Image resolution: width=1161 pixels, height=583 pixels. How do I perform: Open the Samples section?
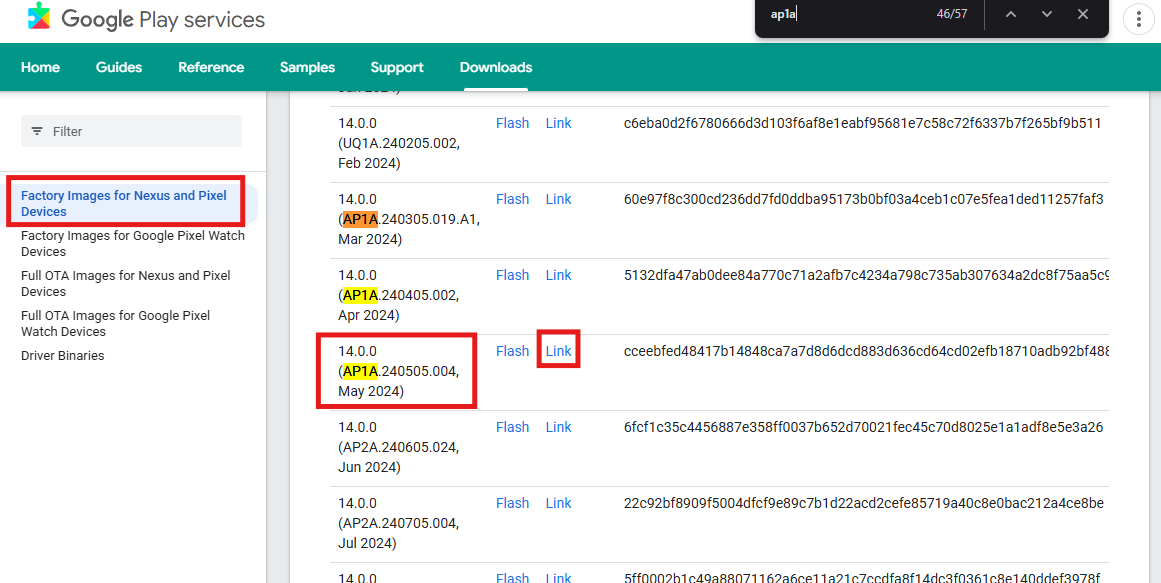(307, 67)
